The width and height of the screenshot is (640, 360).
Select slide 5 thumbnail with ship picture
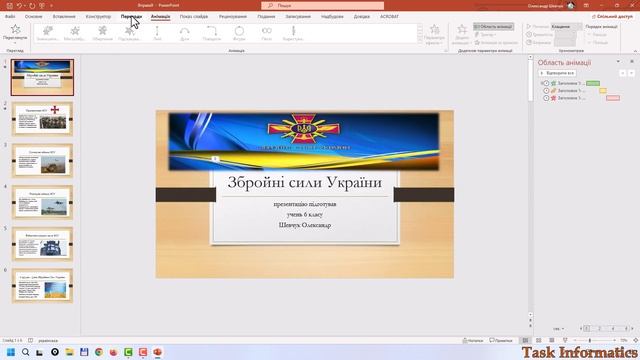point(42,244)
